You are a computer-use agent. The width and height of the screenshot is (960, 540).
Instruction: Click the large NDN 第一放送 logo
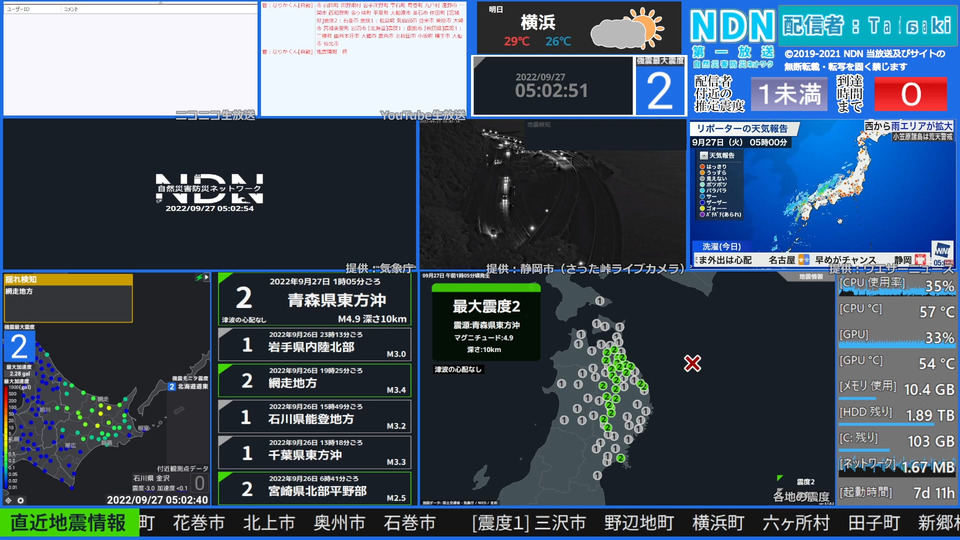click(x=733, y=36)
